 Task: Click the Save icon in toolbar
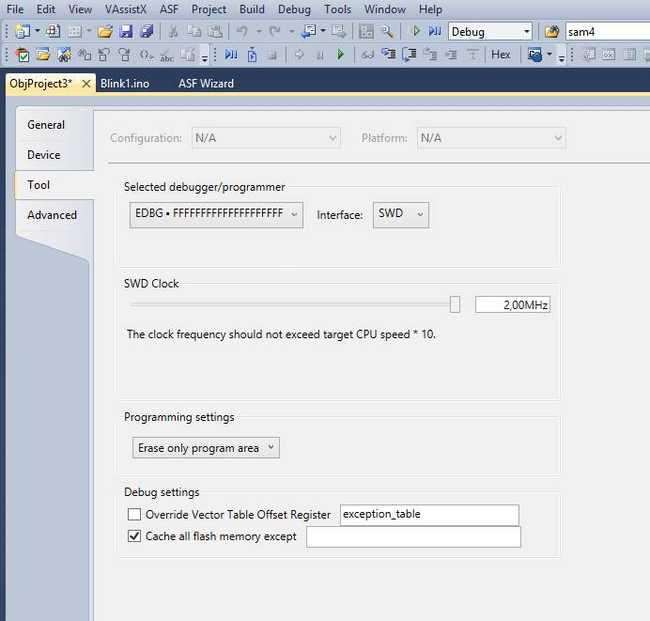126,32
